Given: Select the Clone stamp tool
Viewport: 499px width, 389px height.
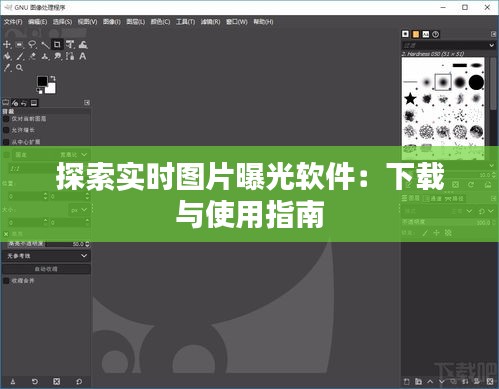Looking at the screenshot, I should click(45, 56).
